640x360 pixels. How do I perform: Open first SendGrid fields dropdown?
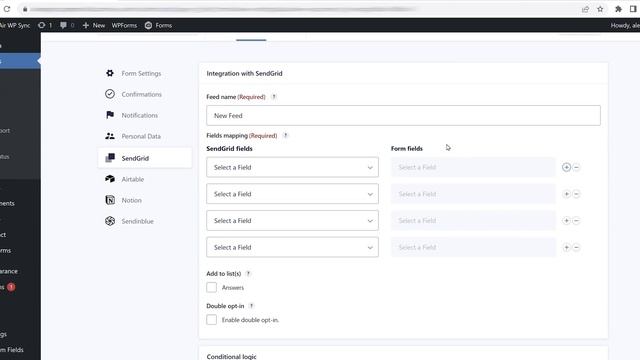pyautogui.click(x=292, y=167)
